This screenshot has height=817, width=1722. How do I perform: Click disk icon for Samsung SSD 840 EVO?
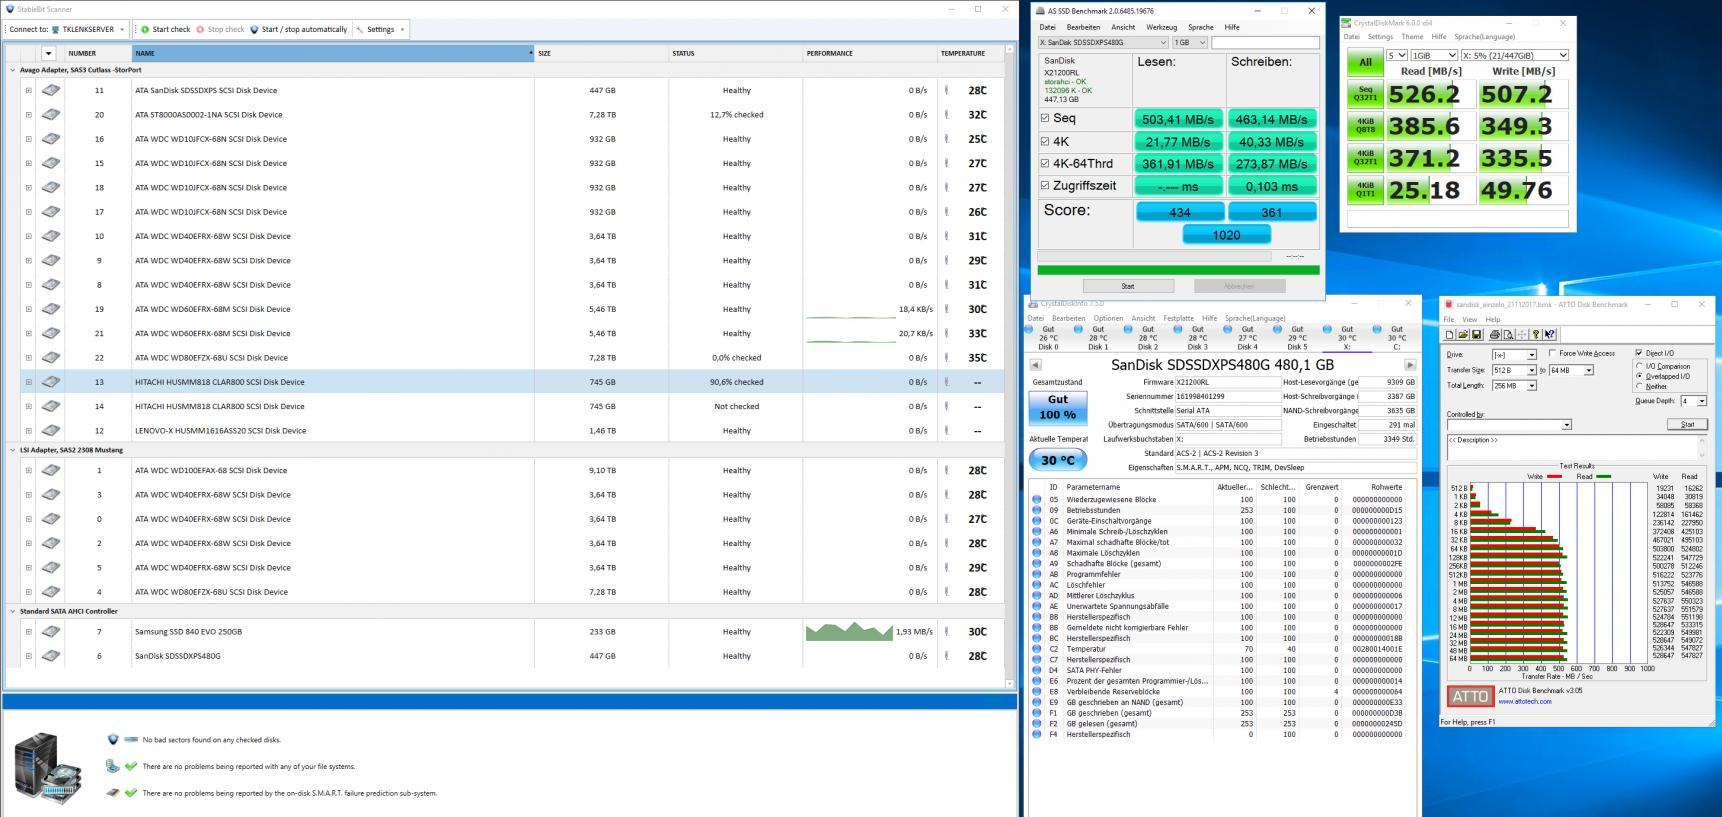coord(51,632)
